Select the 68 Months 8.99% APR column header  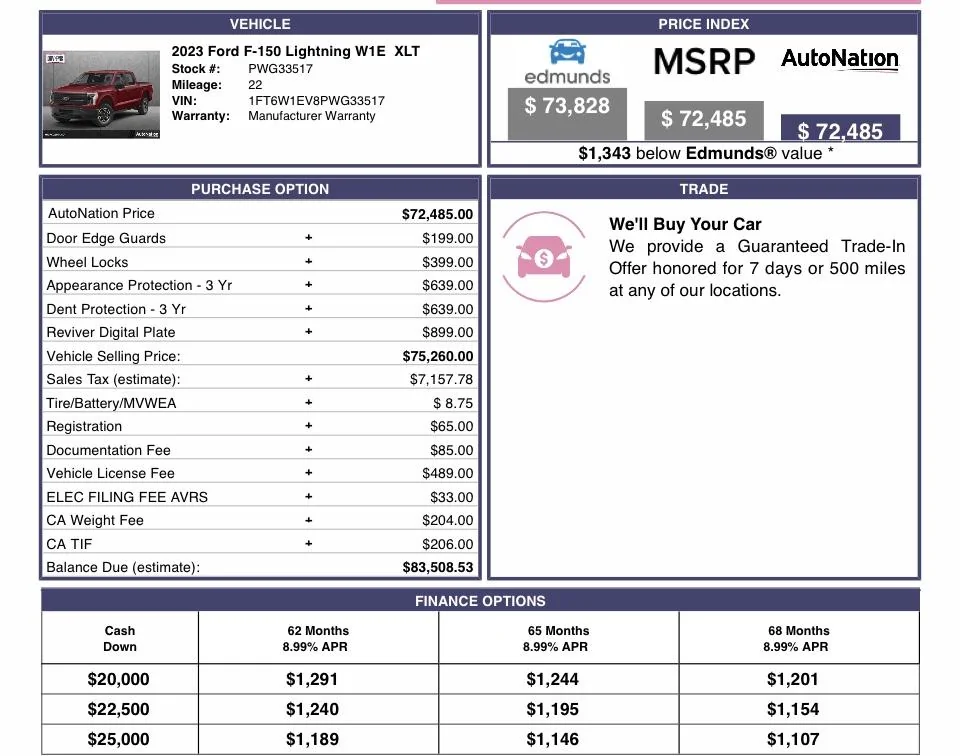click(x=798, y=638)
